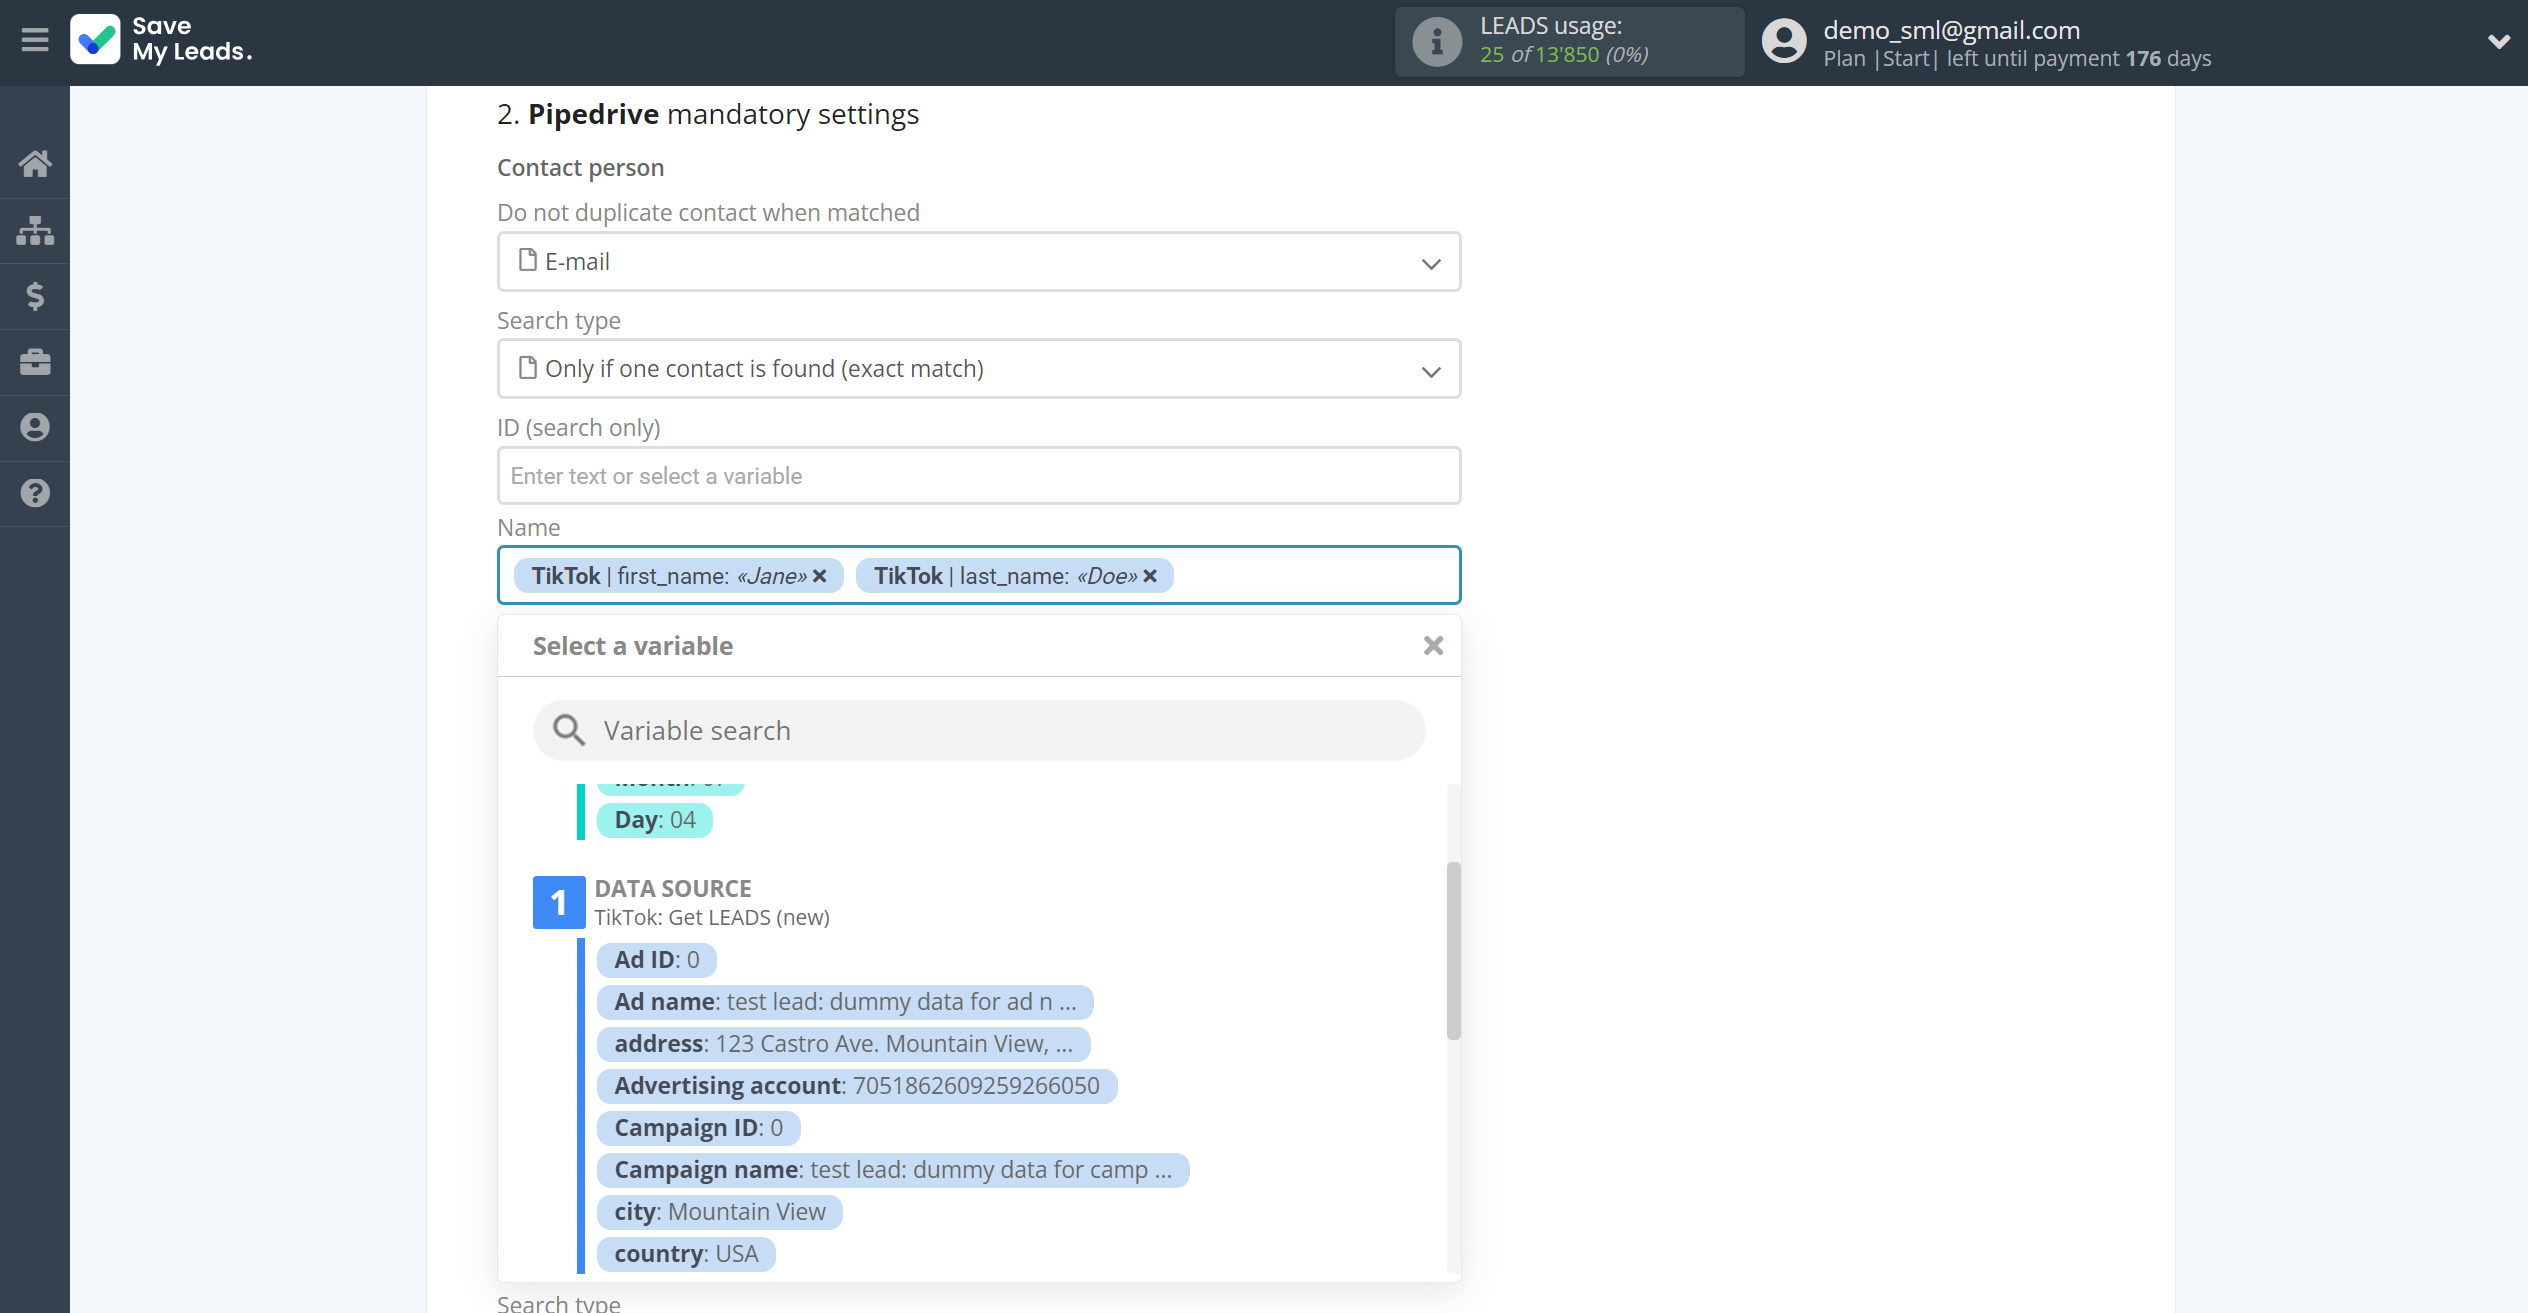Open the briefcase sidebar icon
Screen dimensions: 2528x1313
coord(35,362)
